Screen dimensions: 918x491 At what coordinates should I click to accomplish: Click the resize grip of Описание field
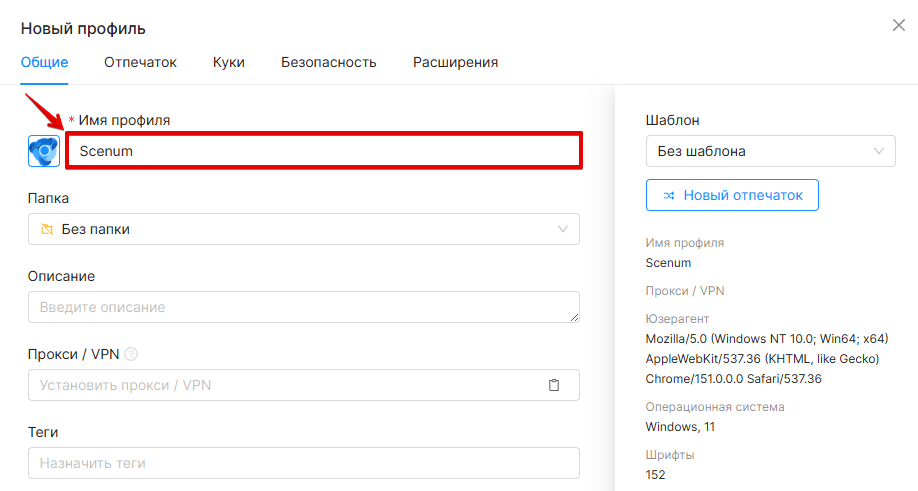(x=574, y=317)
